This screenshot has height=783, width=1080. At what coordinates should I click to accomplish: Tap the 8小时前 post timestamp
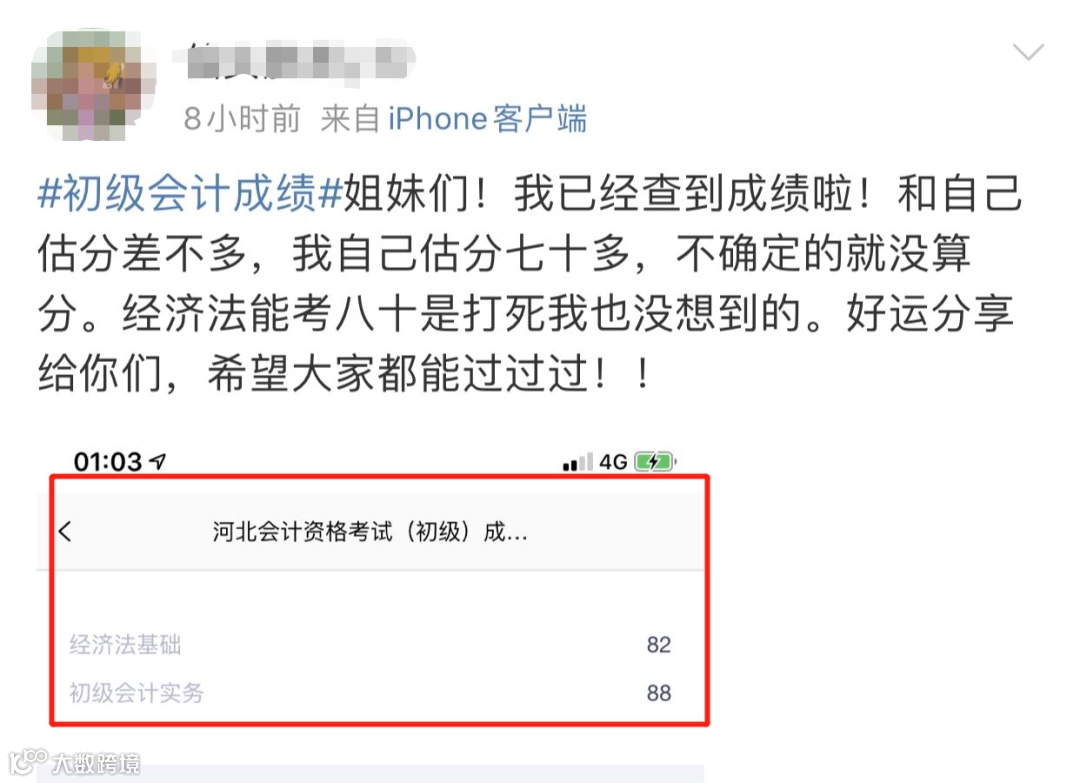pos(242,118)
